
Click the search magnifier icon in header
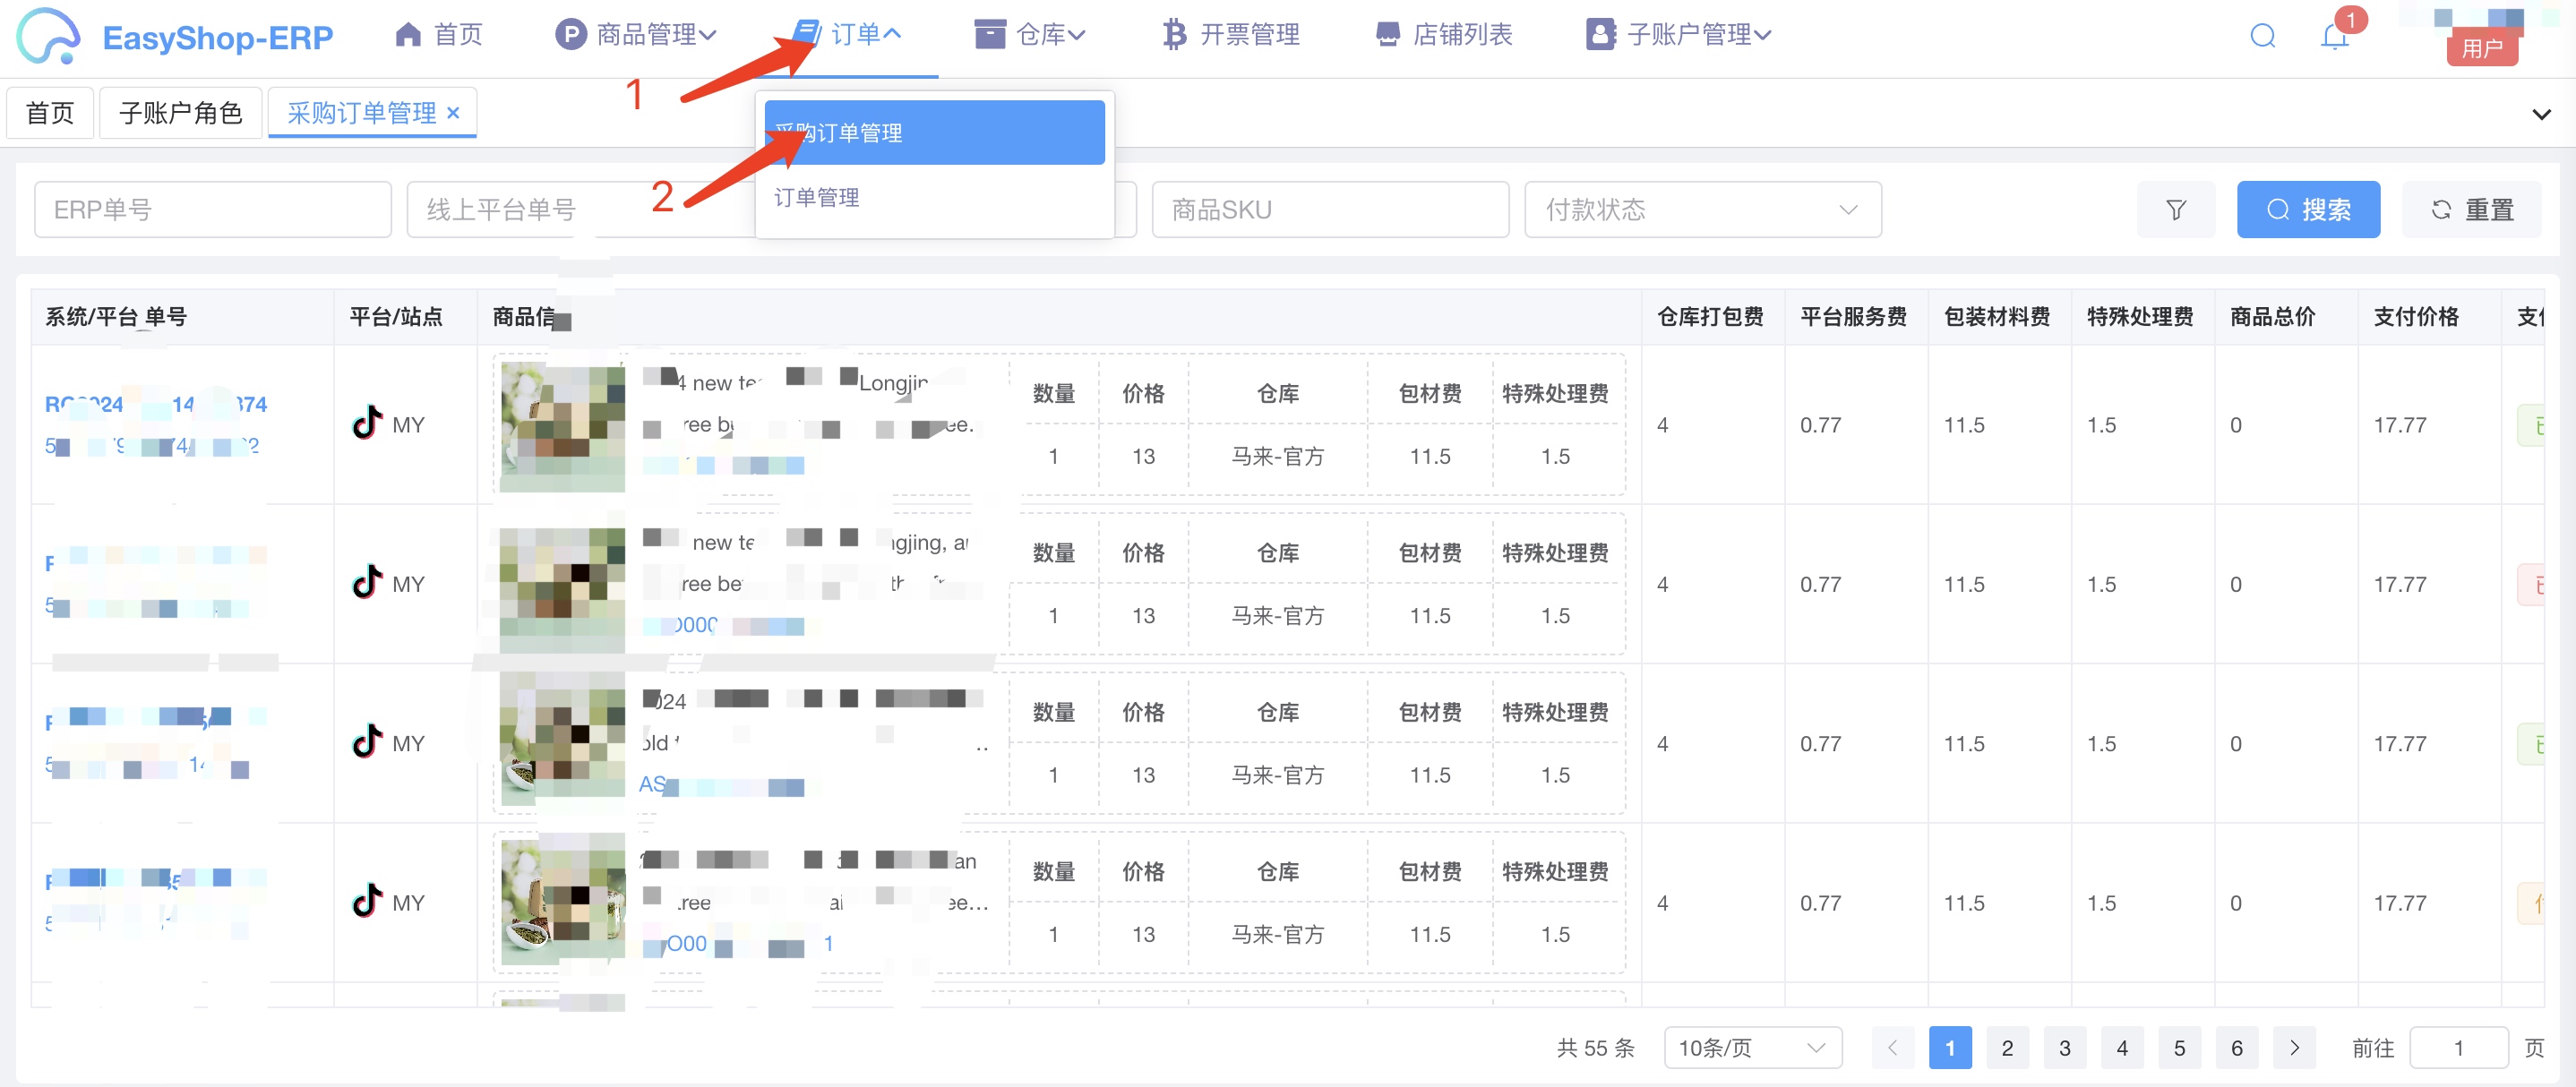[2263, 36]
